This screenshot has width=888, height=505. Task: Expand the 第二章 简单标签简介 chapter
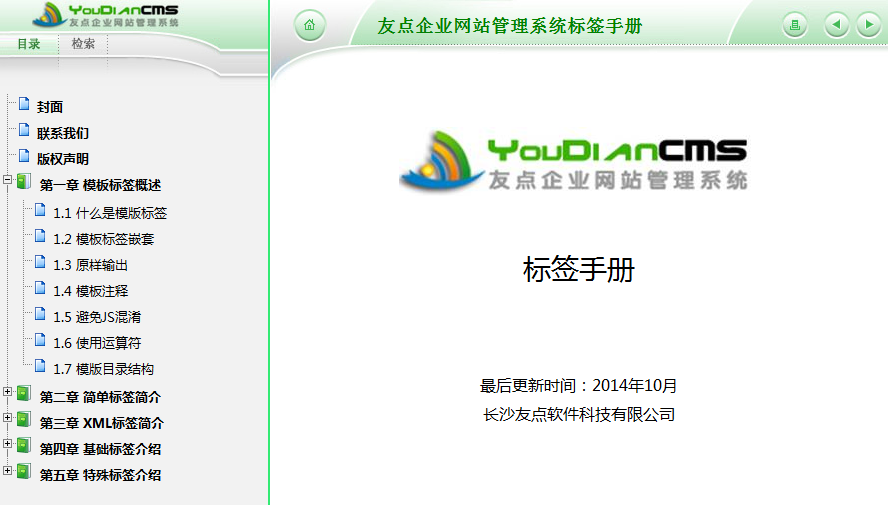pyautogui.click(x=8, y=393)
